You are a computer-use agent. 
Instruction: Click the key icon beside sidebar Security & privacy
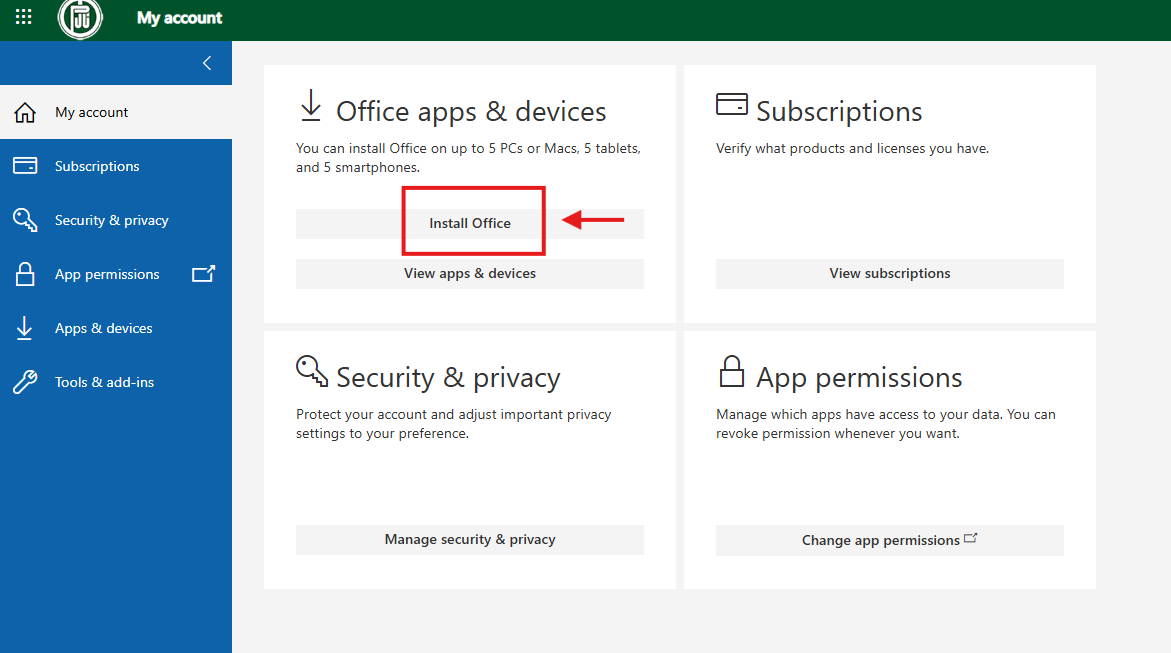click(25, 220)
